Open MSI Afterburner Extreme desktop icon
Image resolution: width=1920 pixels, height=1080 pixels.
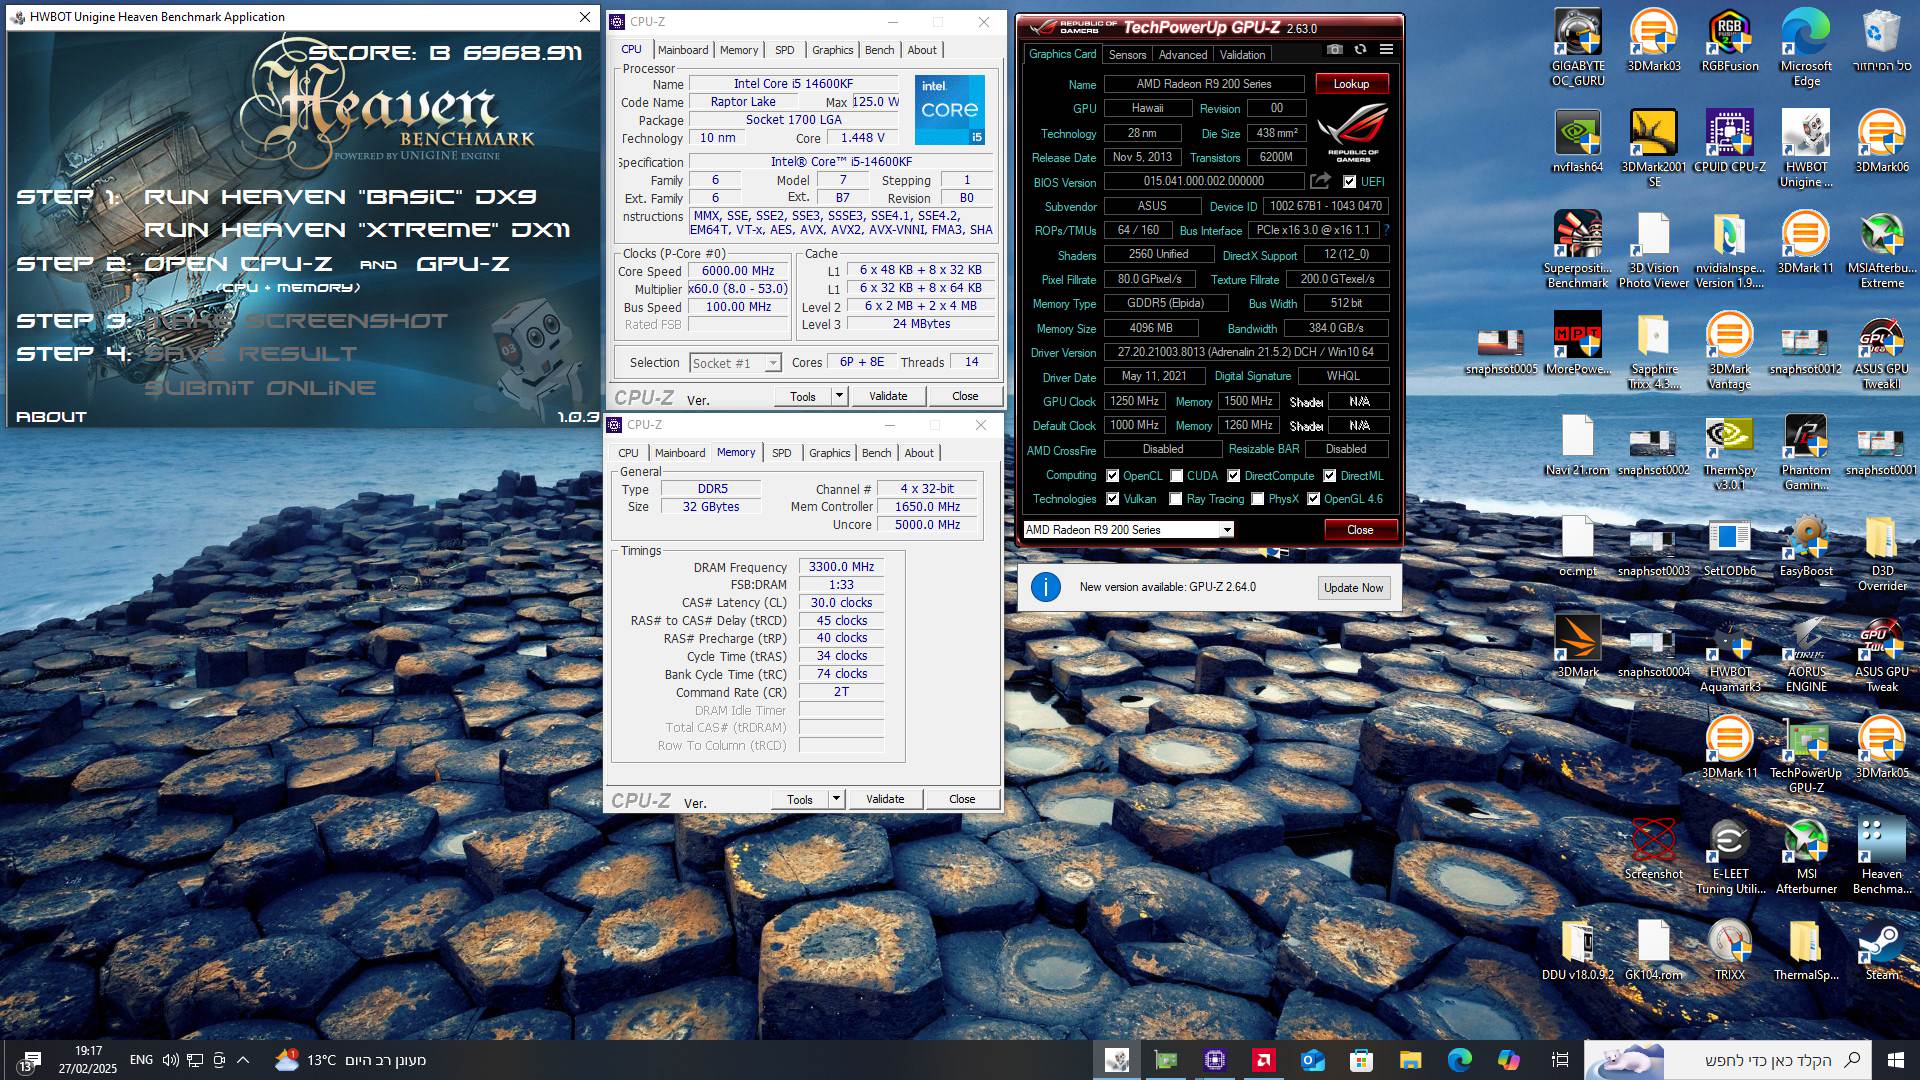[x=1882, y=249]
